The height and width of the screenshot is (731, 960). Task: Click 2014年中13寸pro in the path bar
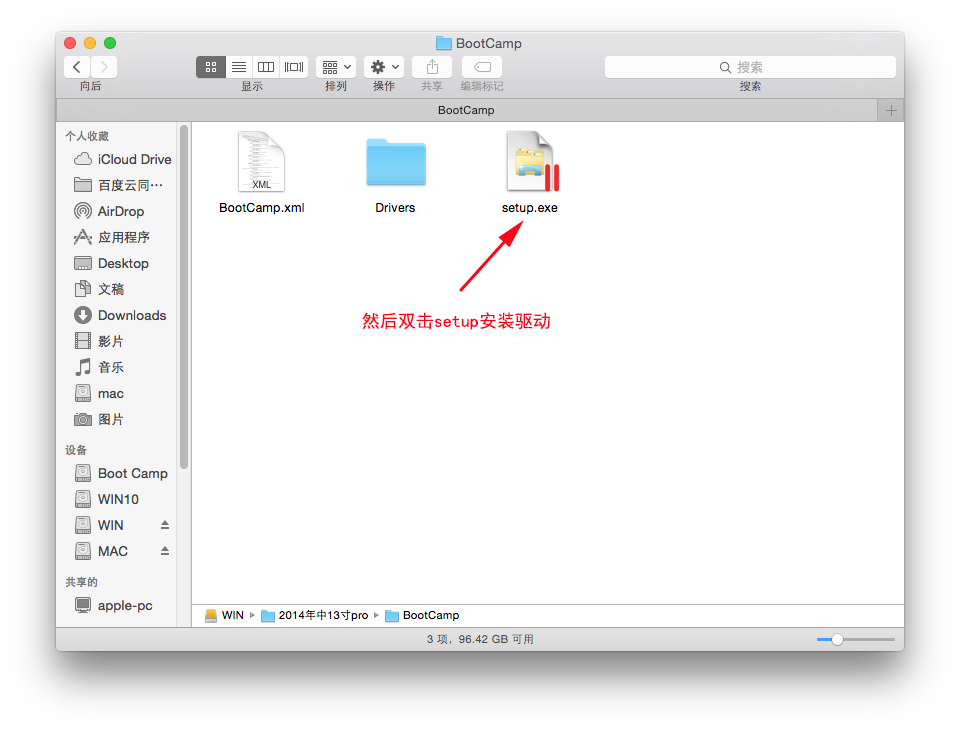(315, 615)
